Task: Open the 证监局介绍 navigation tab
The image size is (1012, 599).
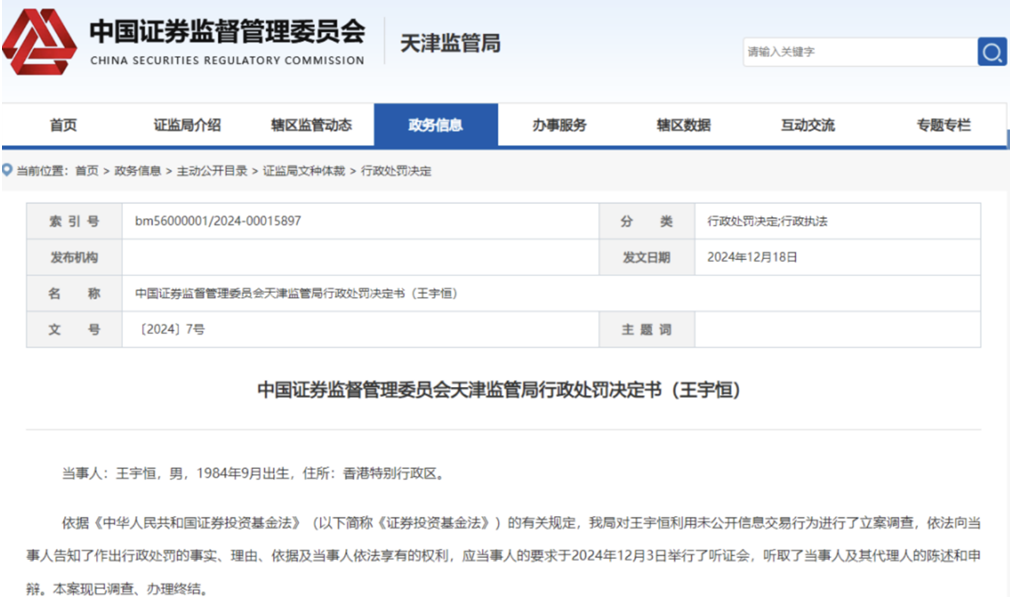Action: point(187,125)
